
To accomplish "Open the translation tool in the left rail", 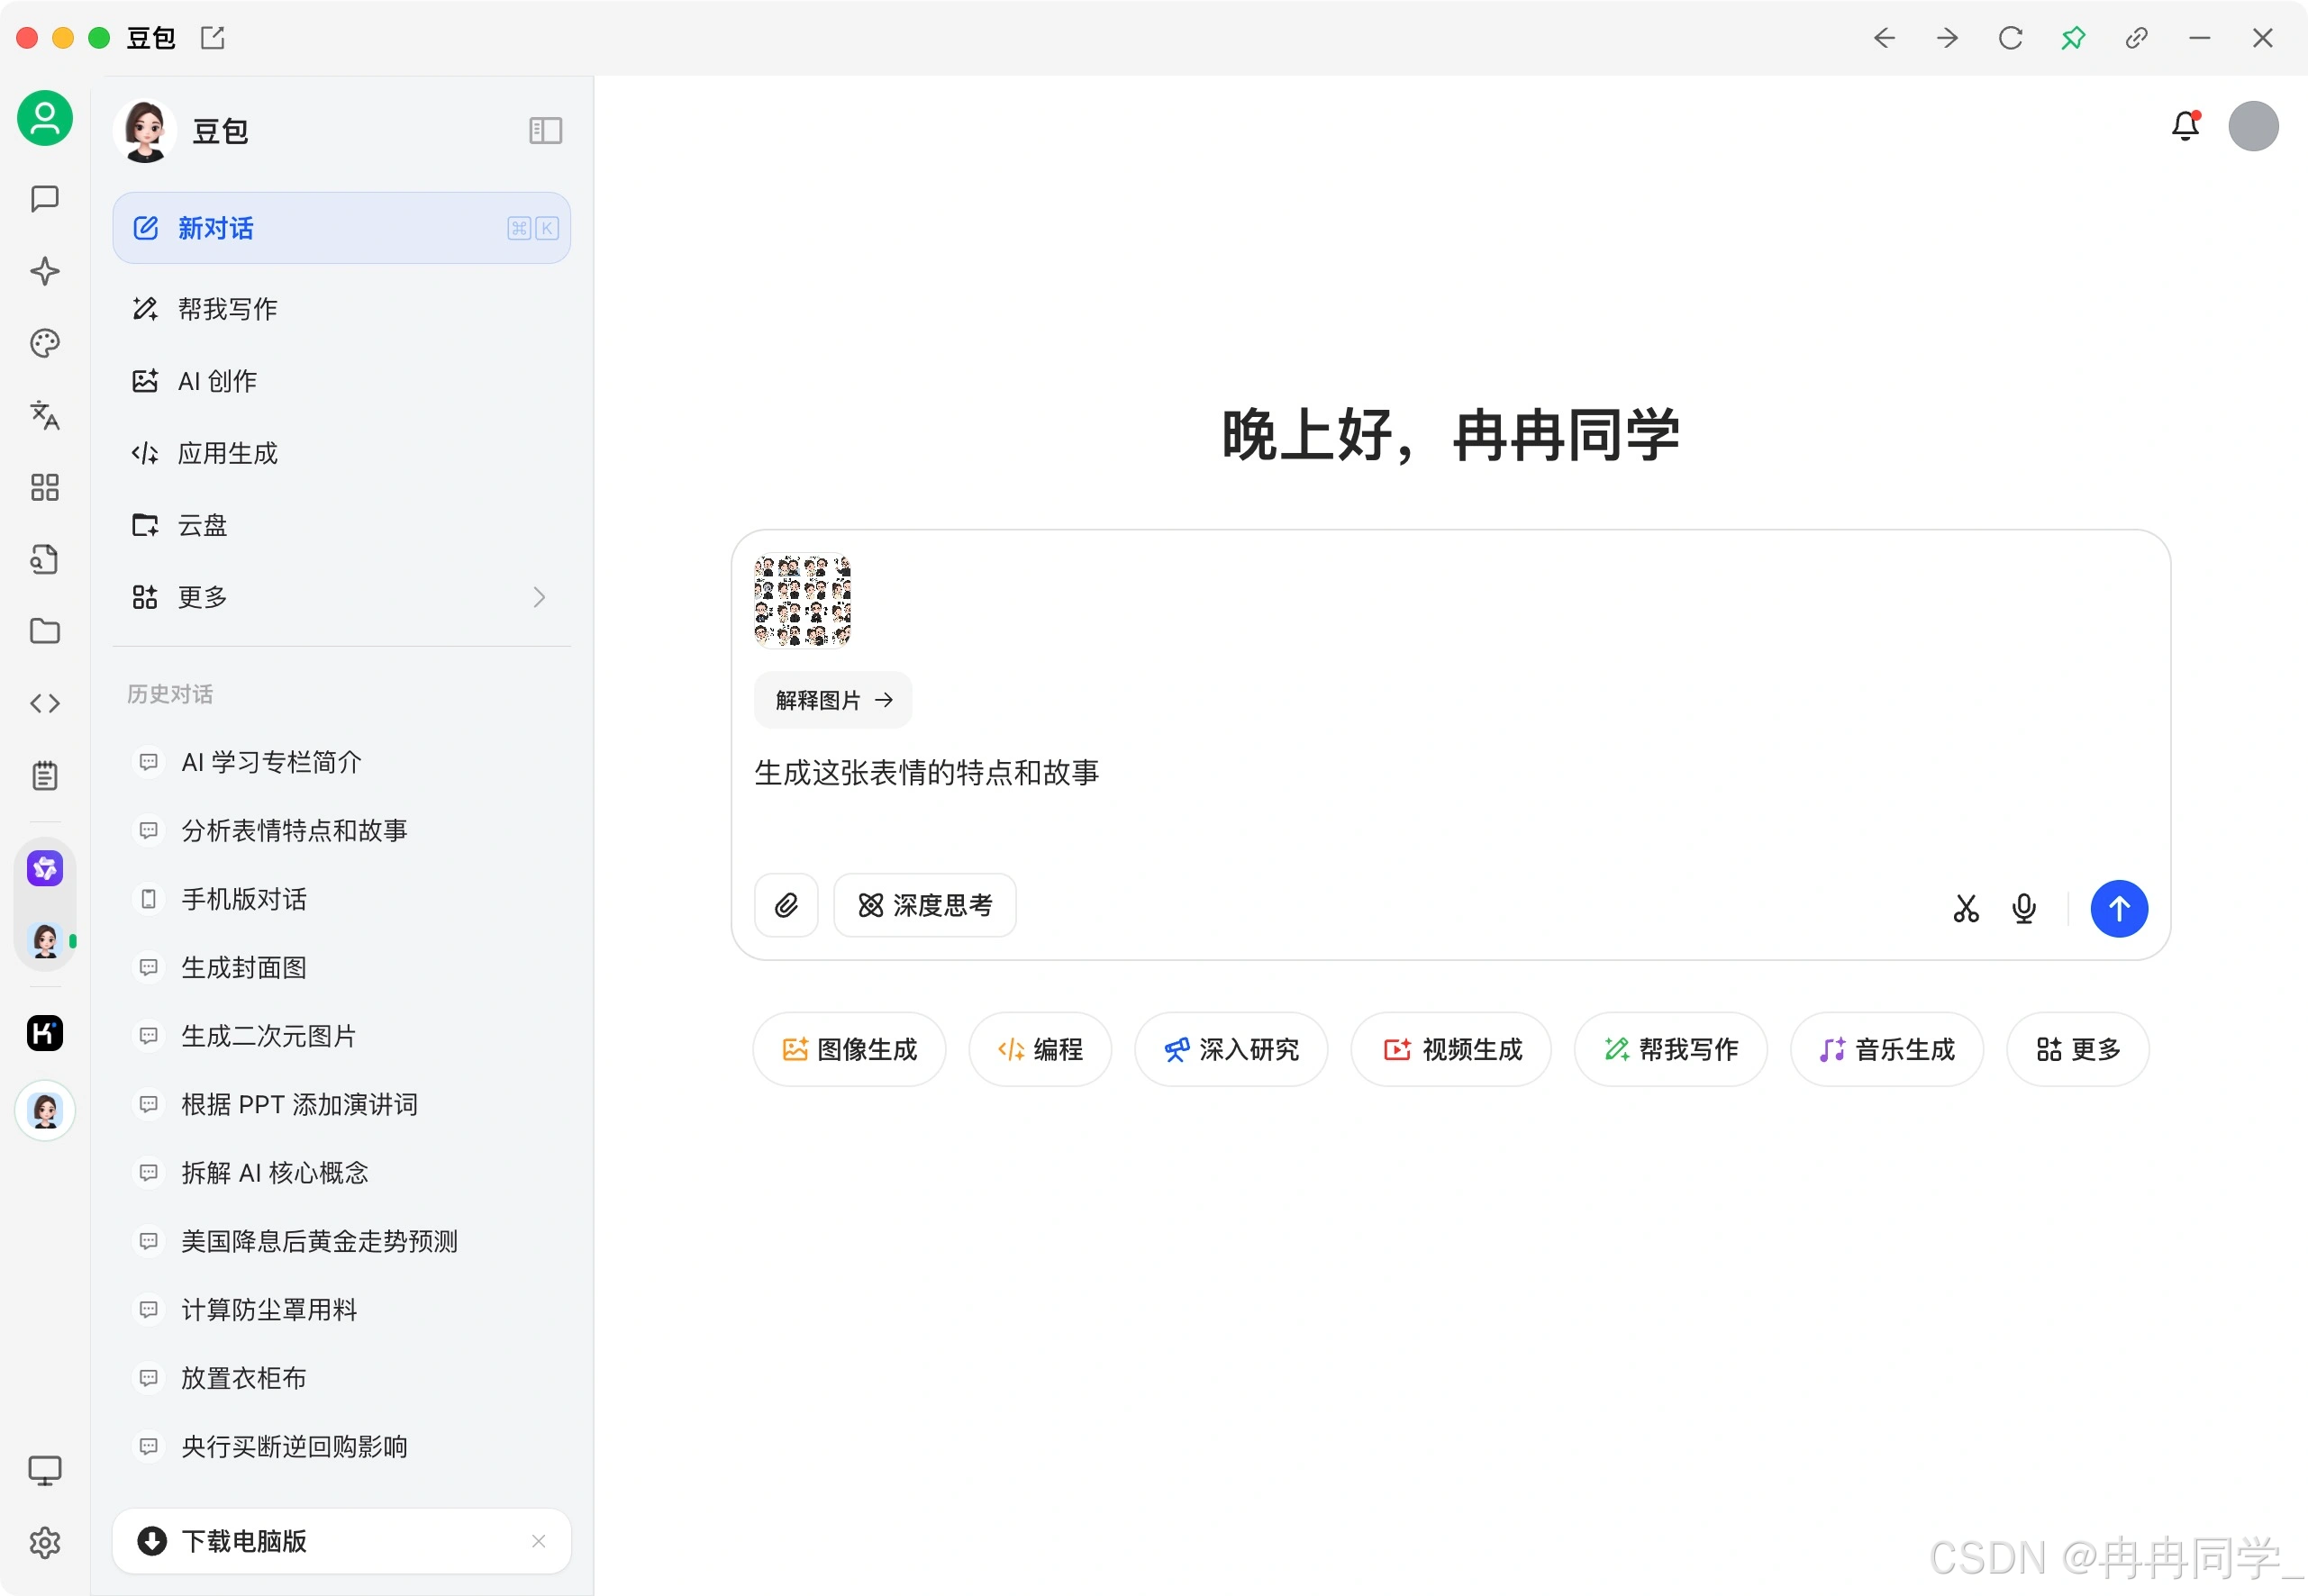I will point(44,416).
